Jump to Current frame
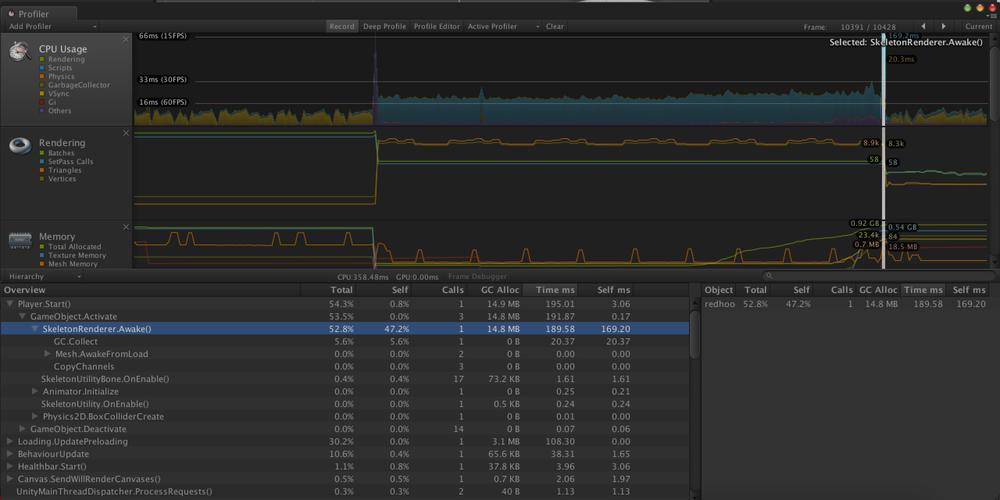The image size is (1000, 500). (978, 27)
